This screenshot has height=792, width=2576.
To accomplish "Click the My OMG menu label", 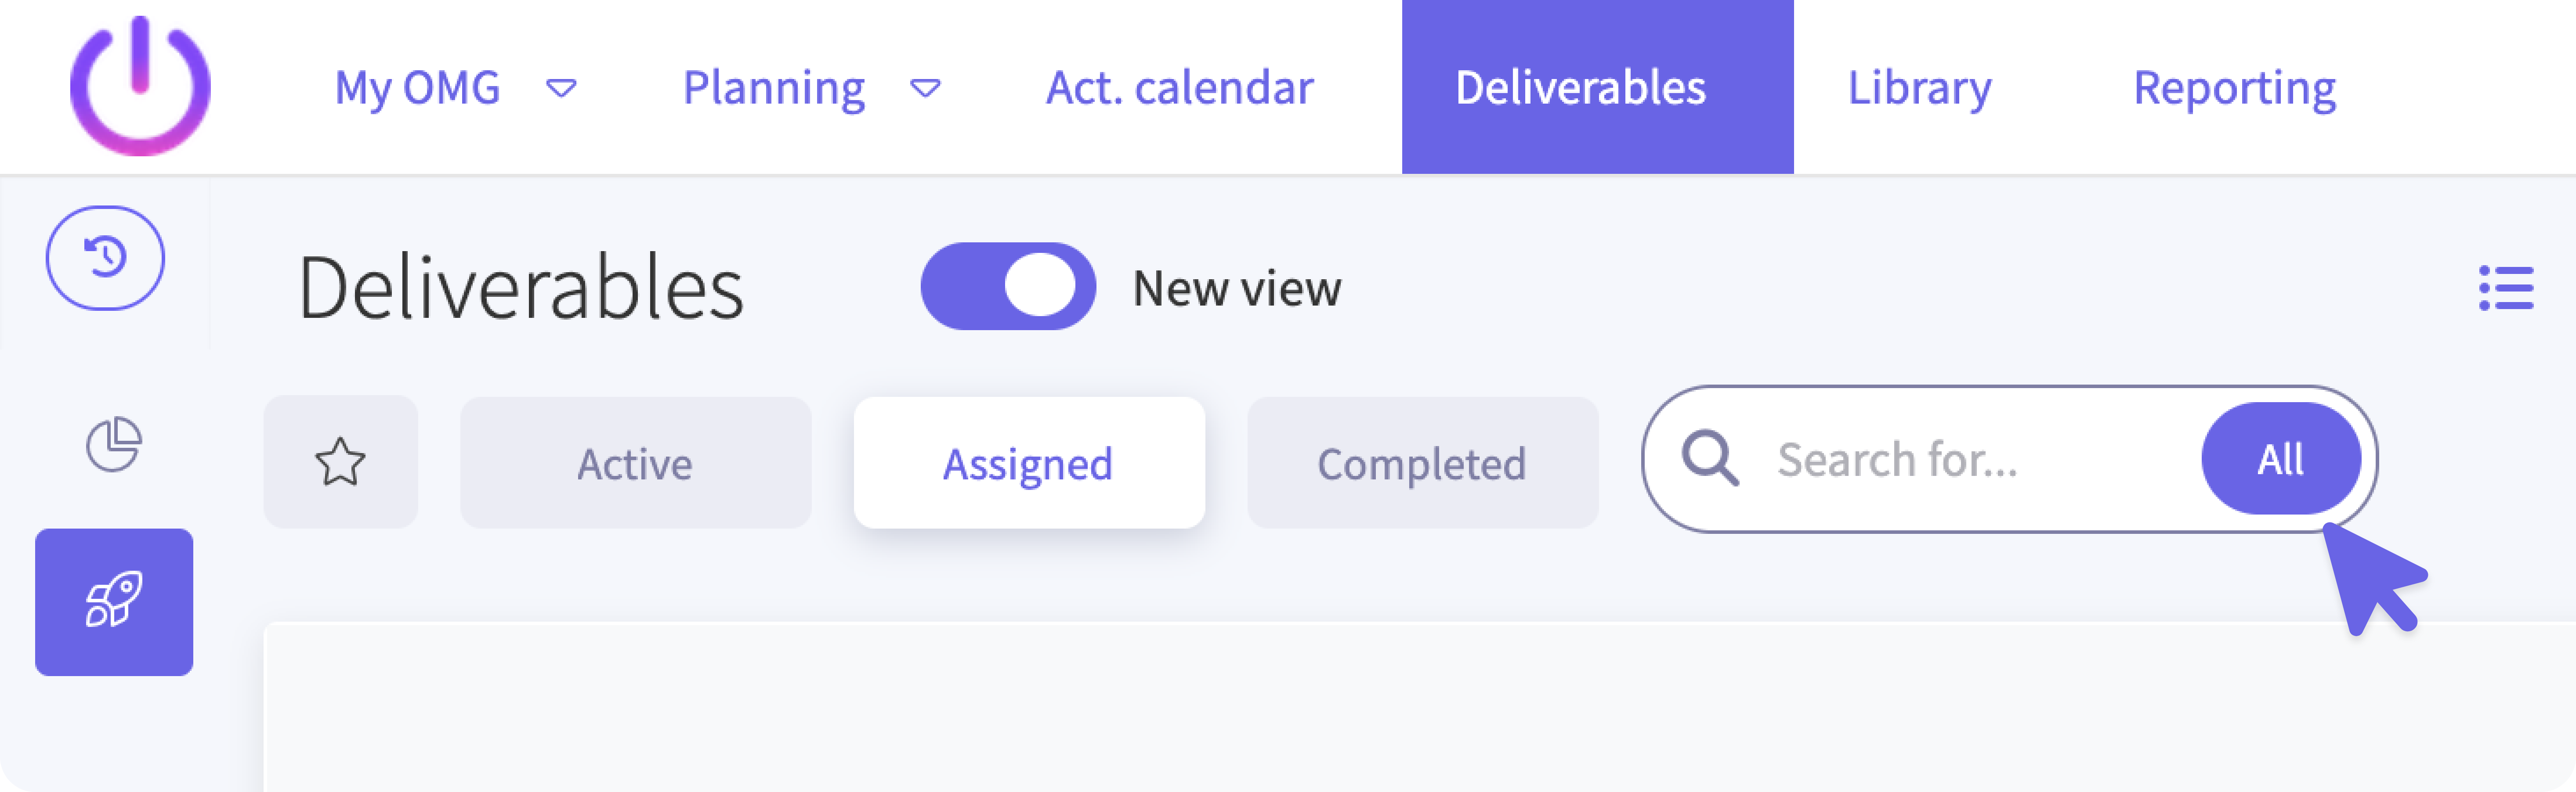I will pos(417,88).
